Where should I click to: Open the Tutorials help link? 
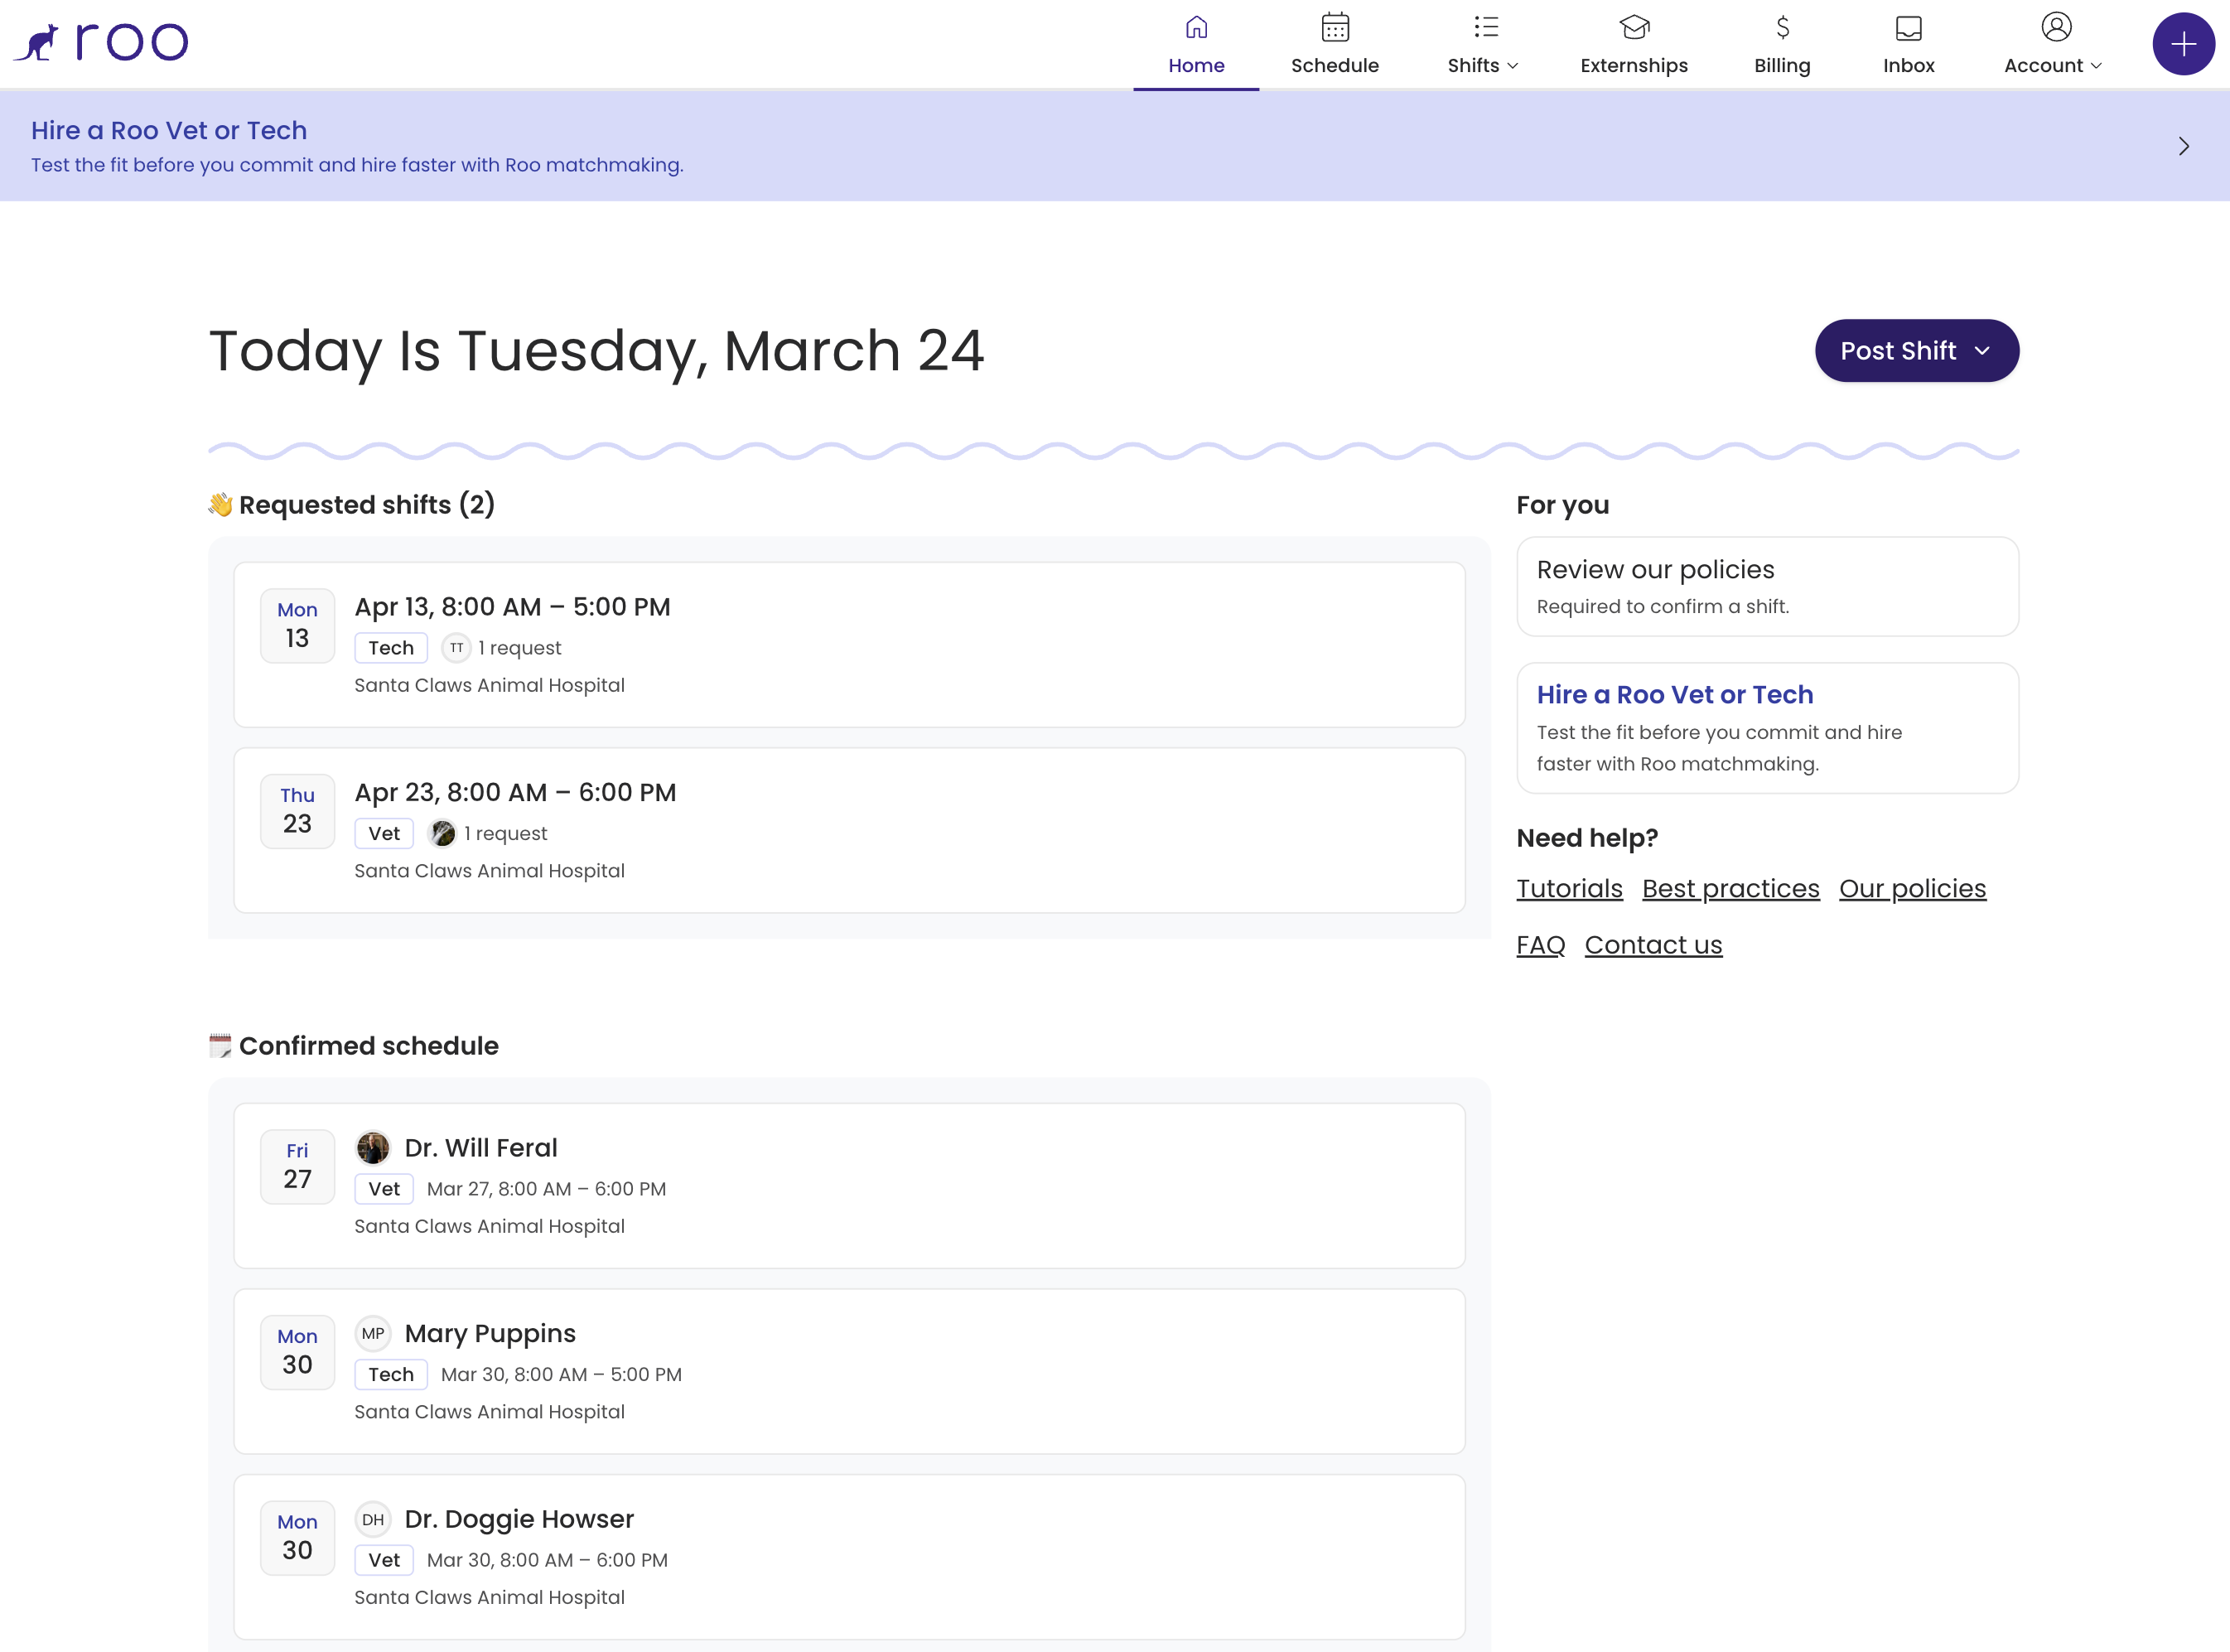tap(1569, 888)
